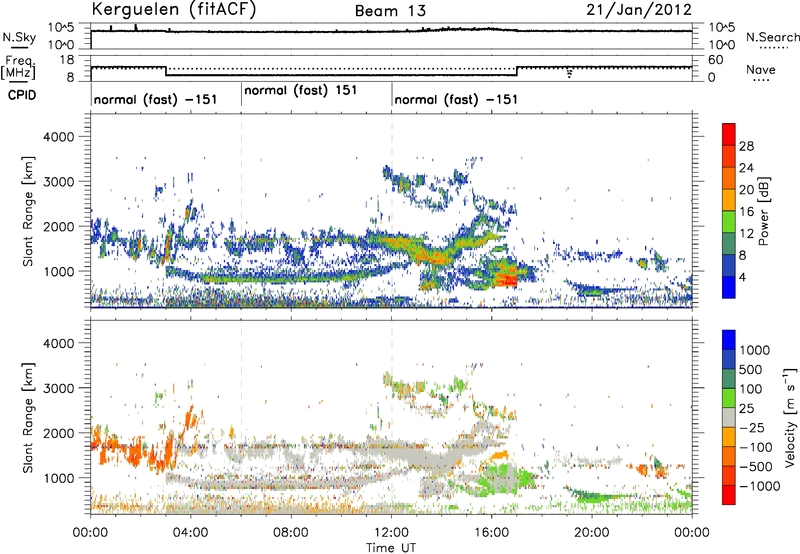Click the '60' Nave axis value
Screen dimensions: 800x554
(x=716, y=60)
